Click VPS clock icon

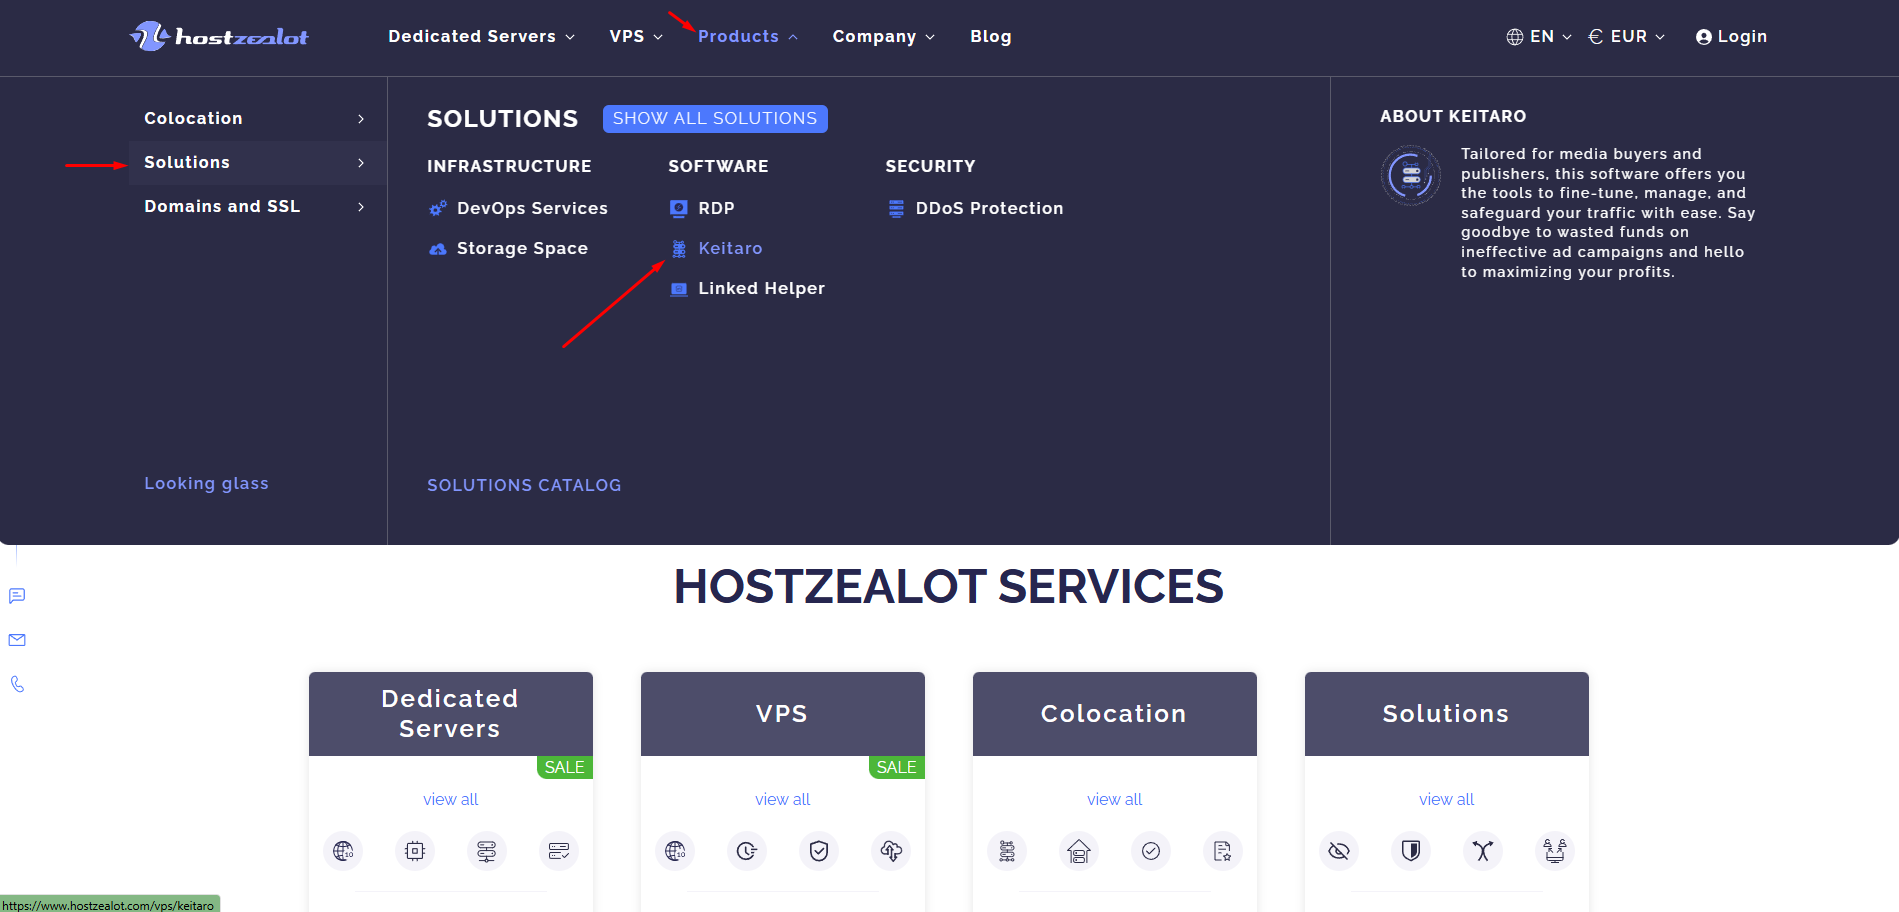[x=747, y=851]
